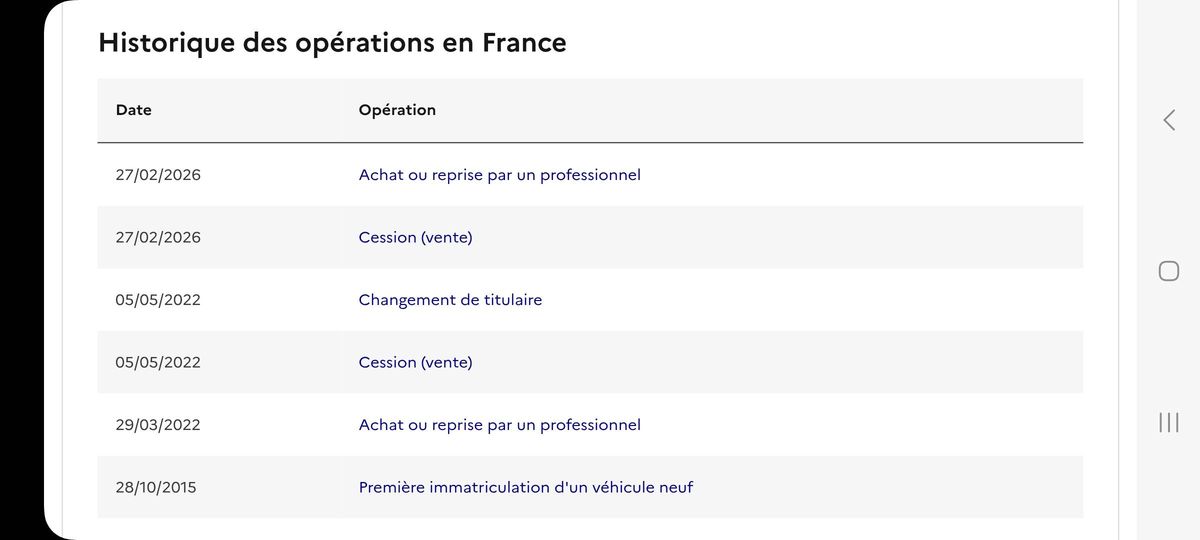1200x540 pixels.
Task: Open the Android recent apps icon
Action: (1169, 422)
